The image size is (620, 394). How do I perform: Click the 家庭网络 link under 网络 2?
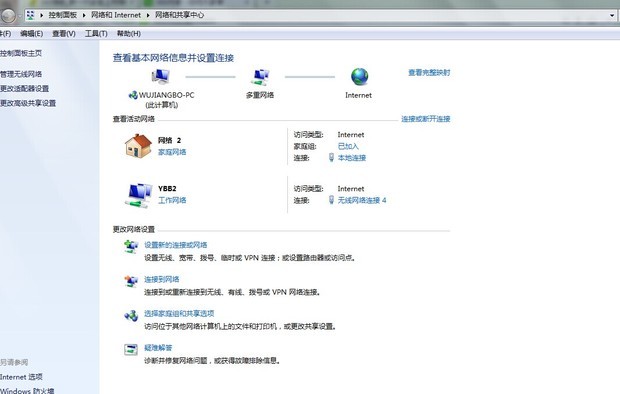[172, 152]
